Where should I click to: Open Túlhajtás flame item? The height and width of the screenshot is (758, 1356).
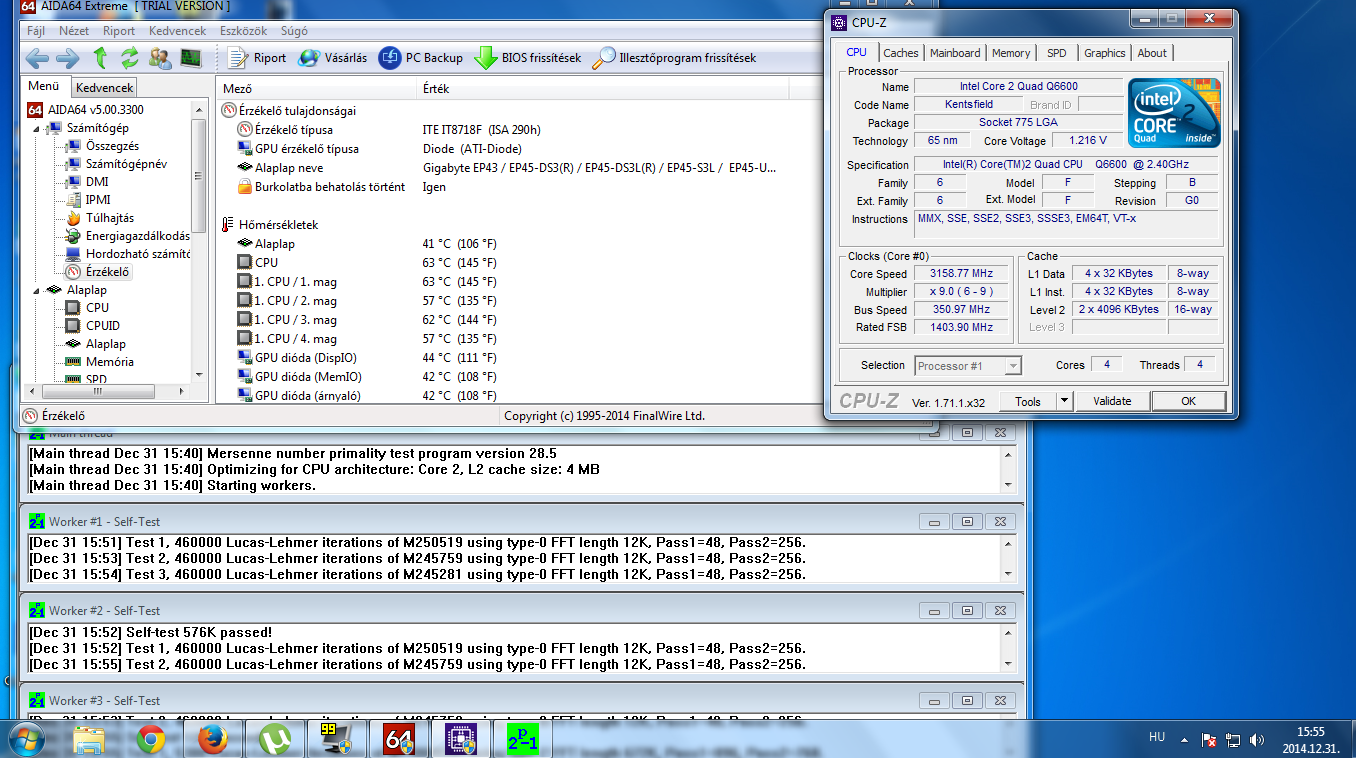tap(99, 218)
